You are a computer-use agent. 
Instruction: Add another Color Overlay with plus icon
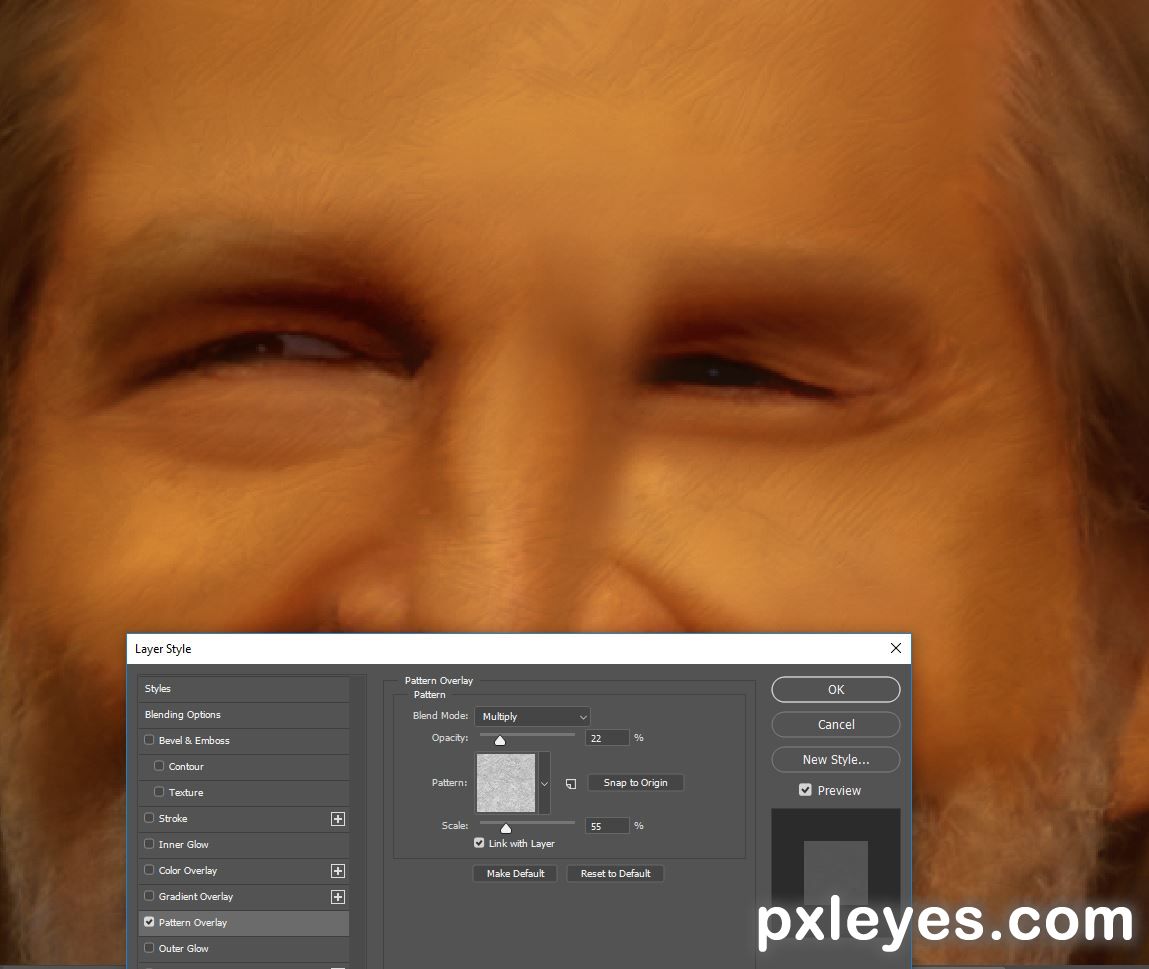338,871
